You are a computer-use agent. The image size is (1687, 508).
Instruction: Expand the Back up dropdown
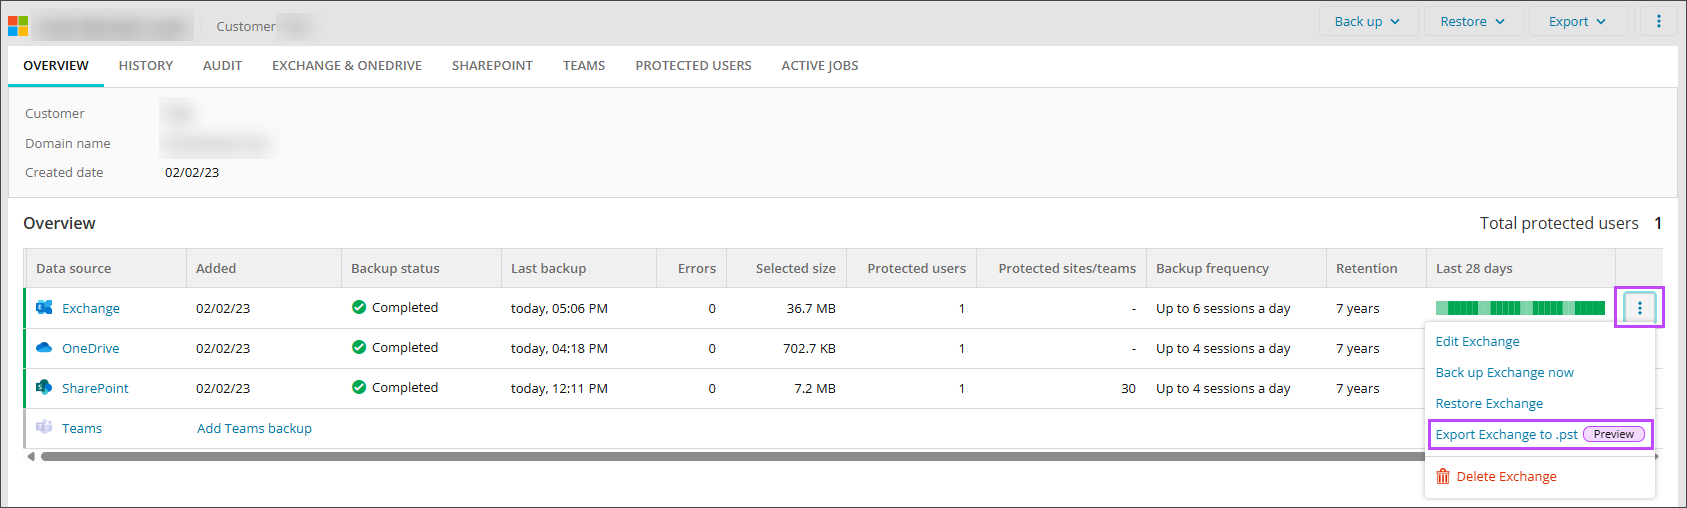[1366, 21]
